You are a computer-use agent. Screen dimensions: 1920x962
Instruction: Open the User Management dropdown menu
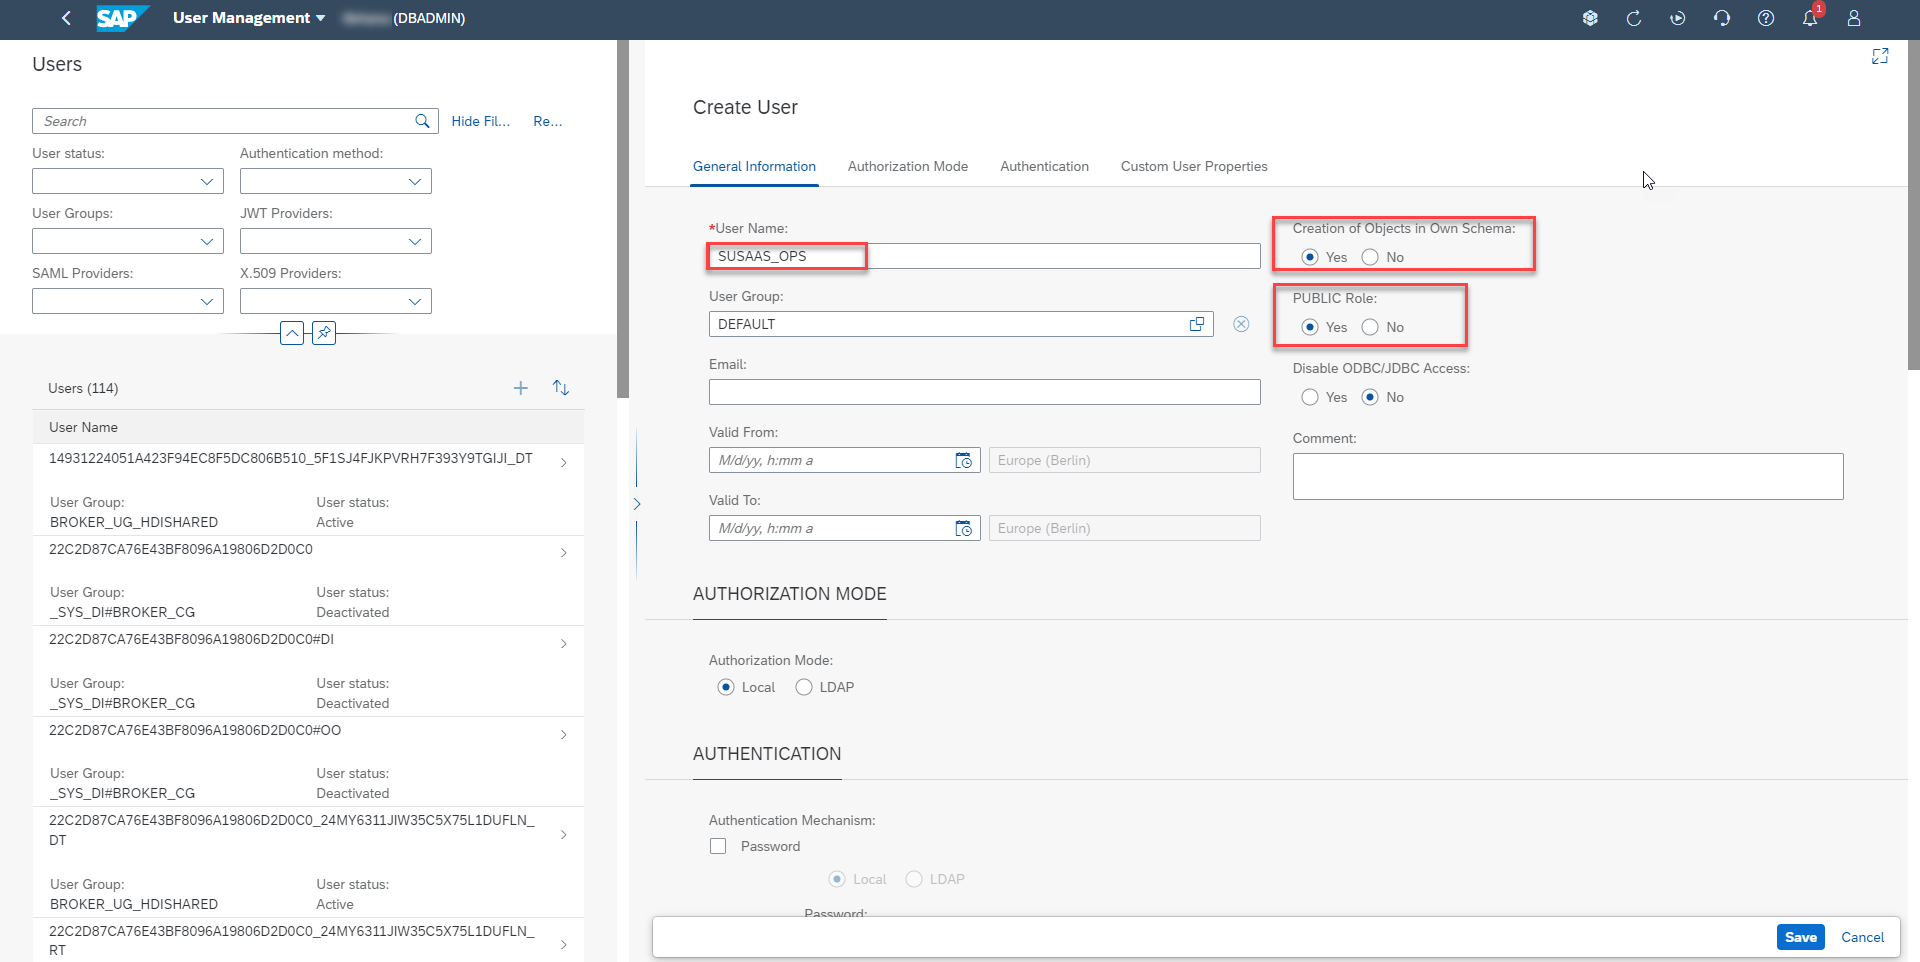click(249, 18)
